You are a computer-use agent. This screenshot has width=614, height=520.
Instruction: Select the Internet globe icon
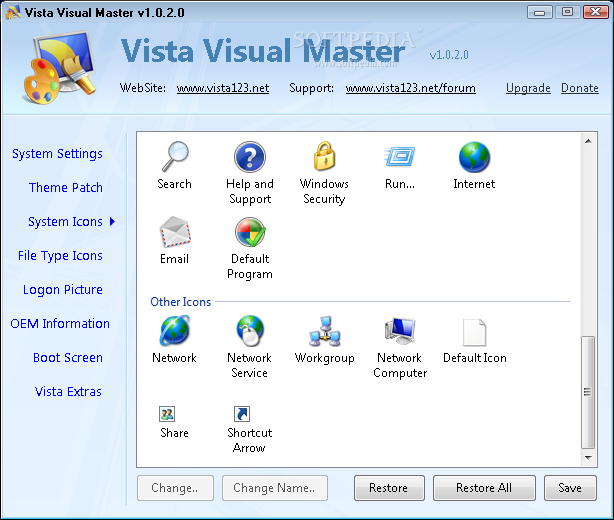(474, 157)
